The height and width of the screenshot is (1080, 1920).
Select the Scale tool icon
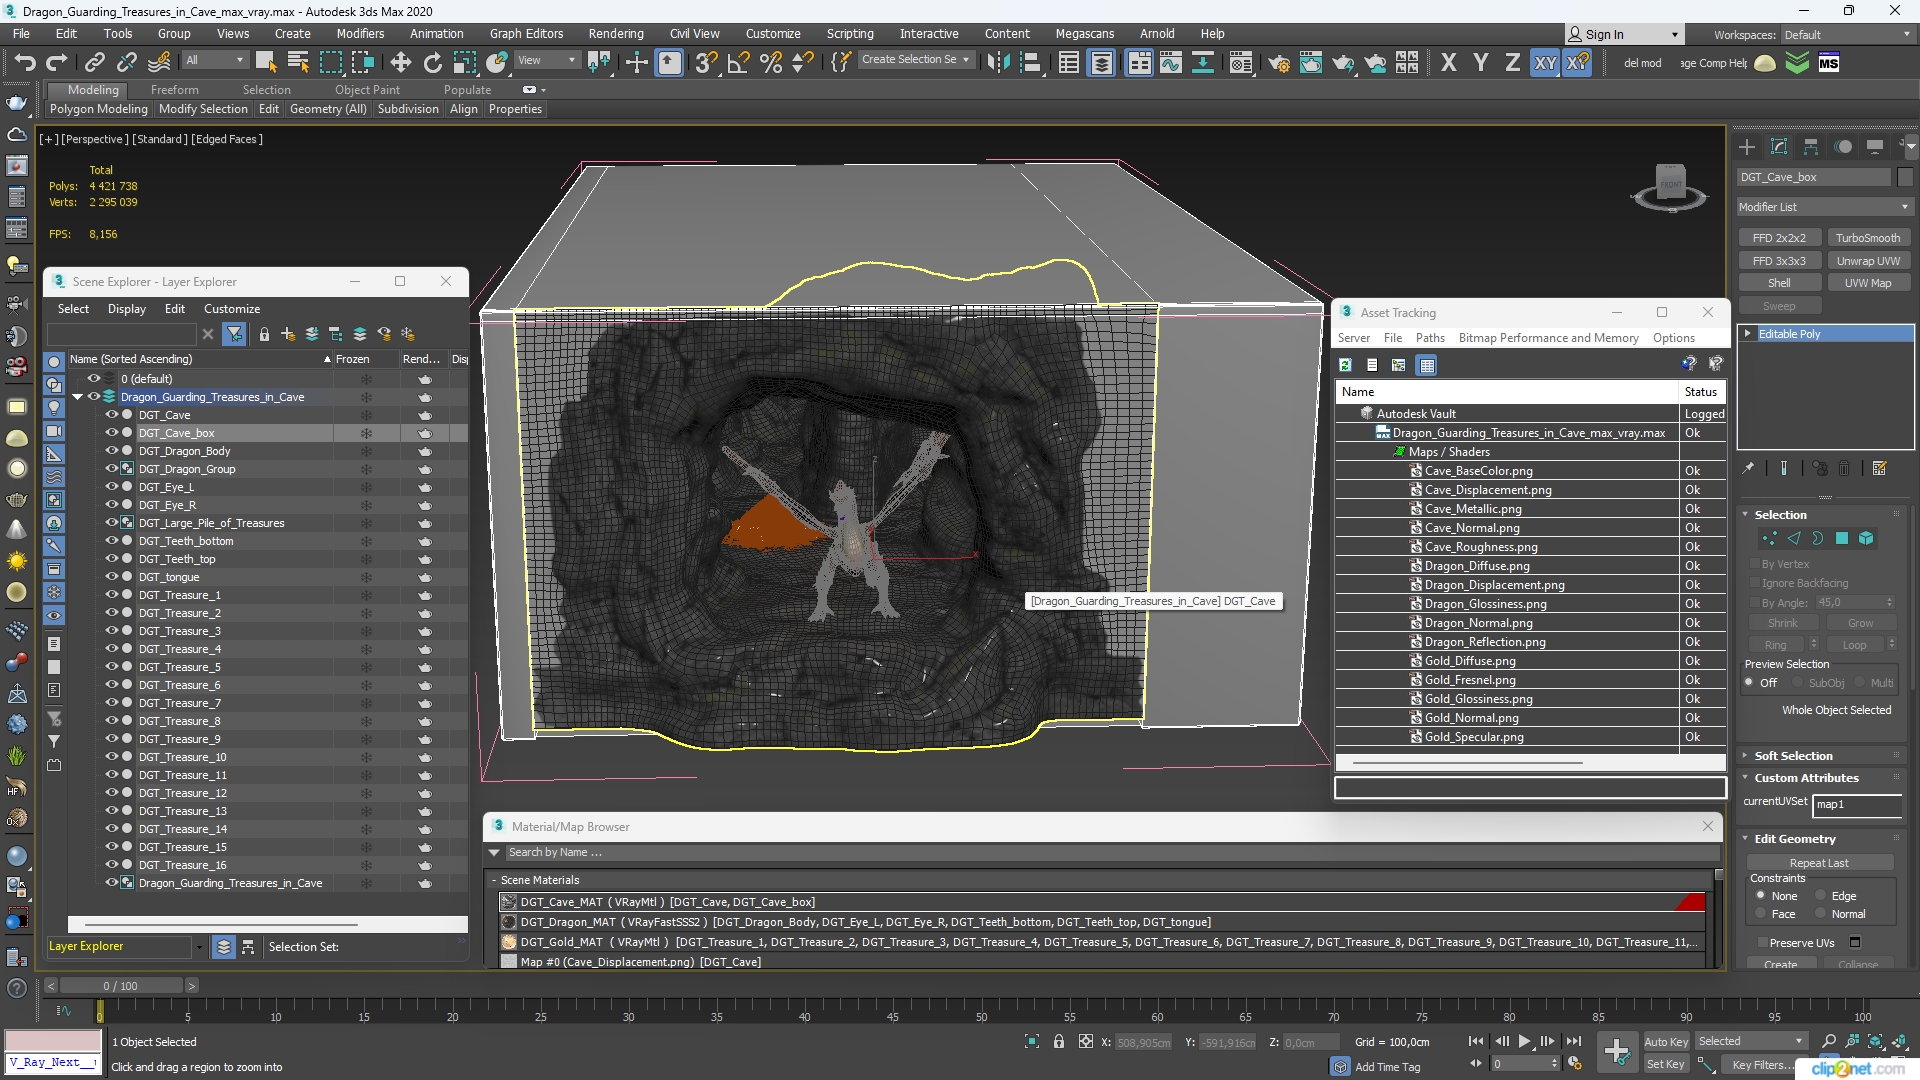tap(464, 63)
